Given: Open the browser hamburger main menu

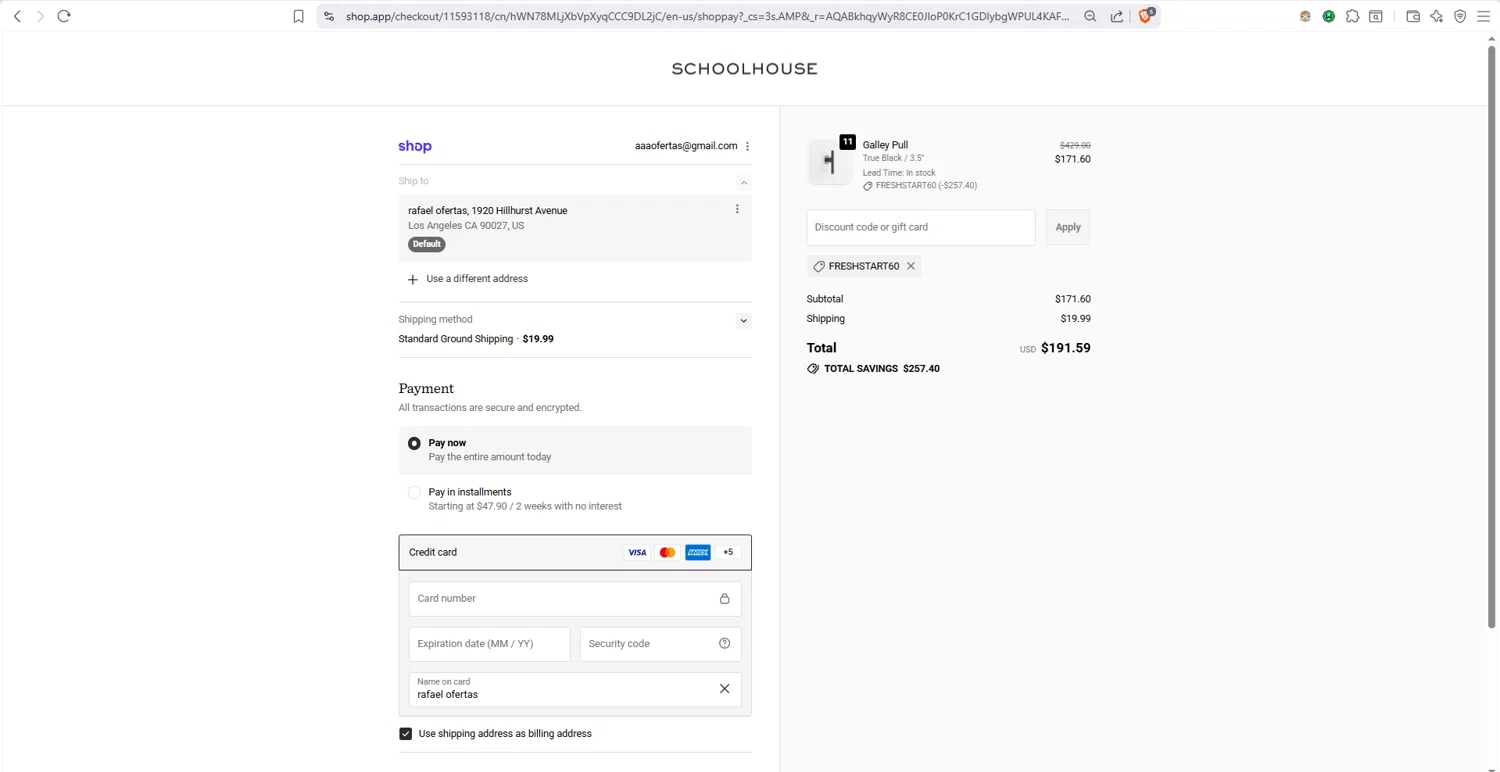Looking at the screenshot, I should (1484, 16).
